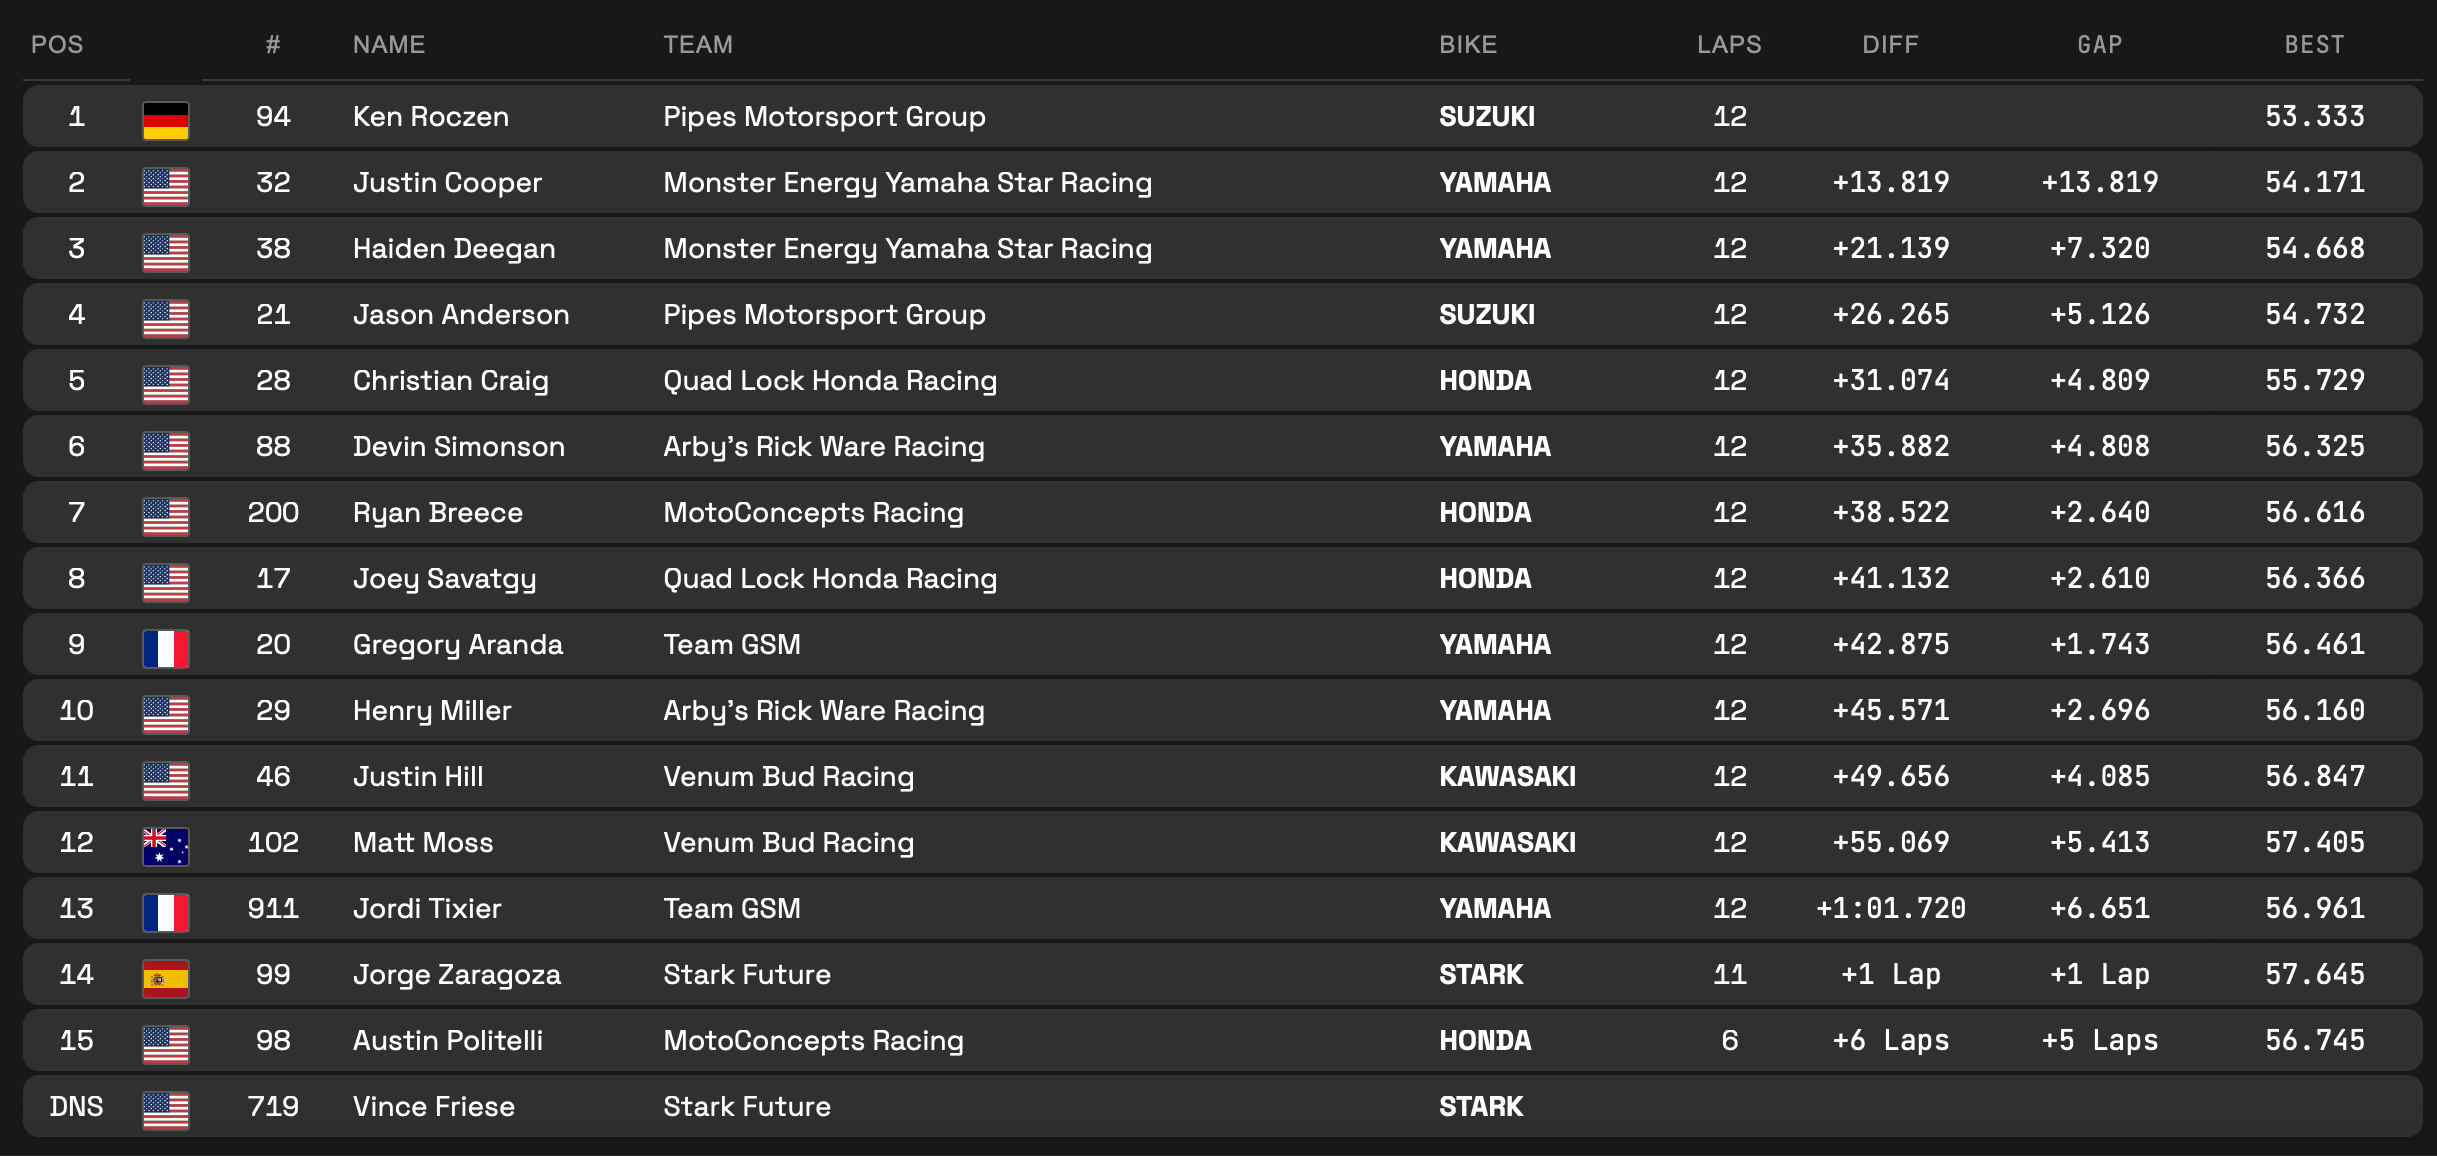Viewport: 2437px width, 1156px height.
Task: Click the US flag beside Justin Cooper
Action: (x=166, y=186)
